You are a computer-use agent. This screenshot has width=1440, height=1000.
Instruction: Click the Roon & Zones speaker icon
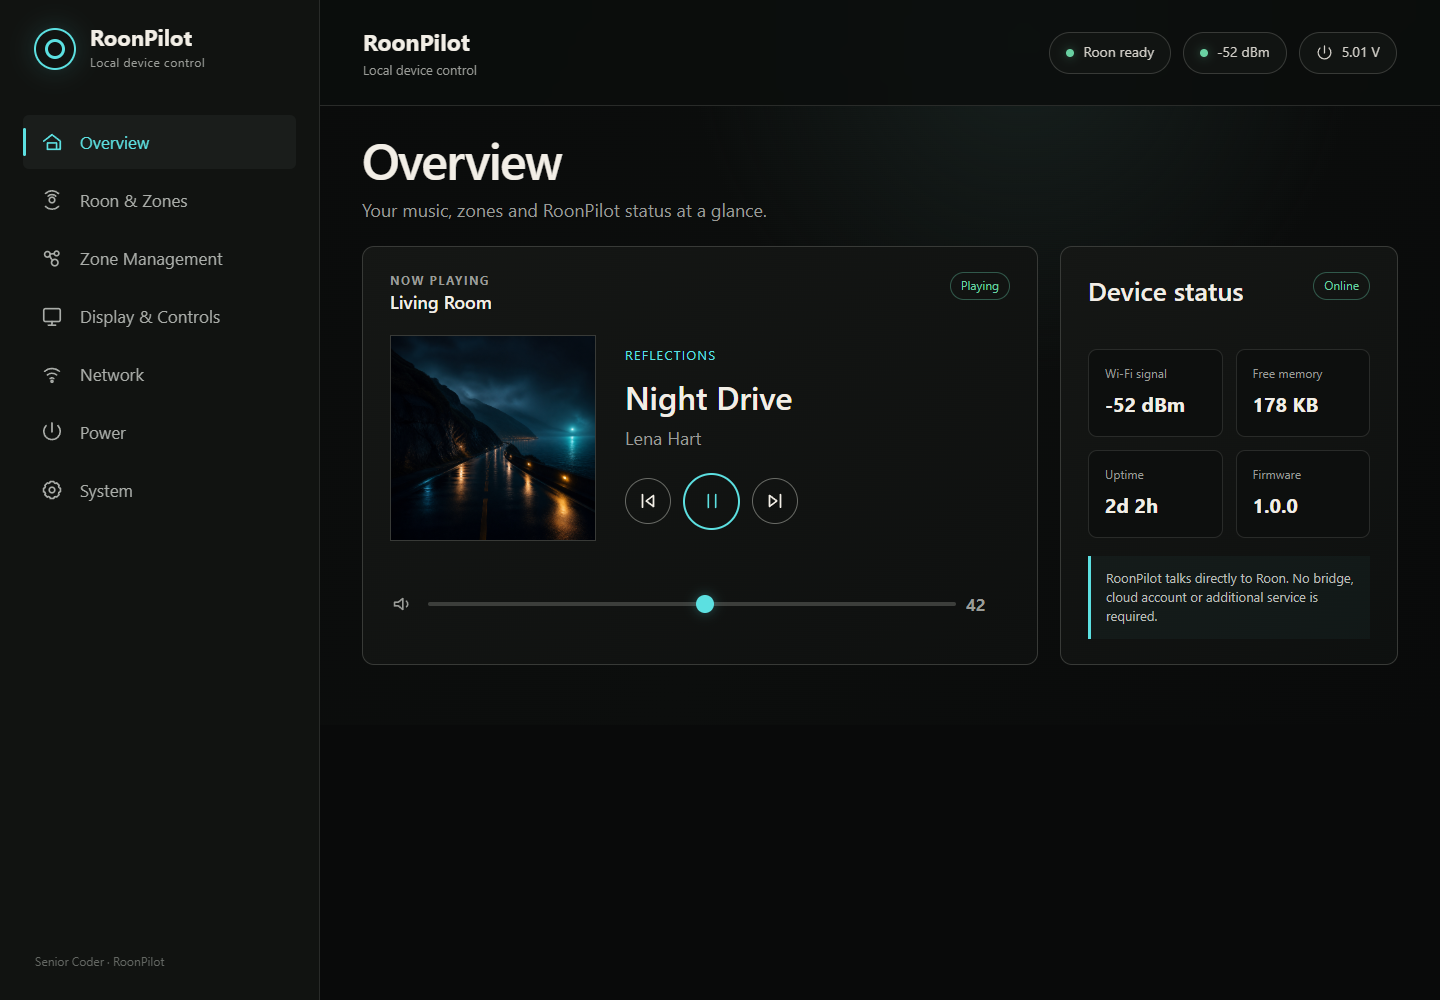[x=52, y=200]
